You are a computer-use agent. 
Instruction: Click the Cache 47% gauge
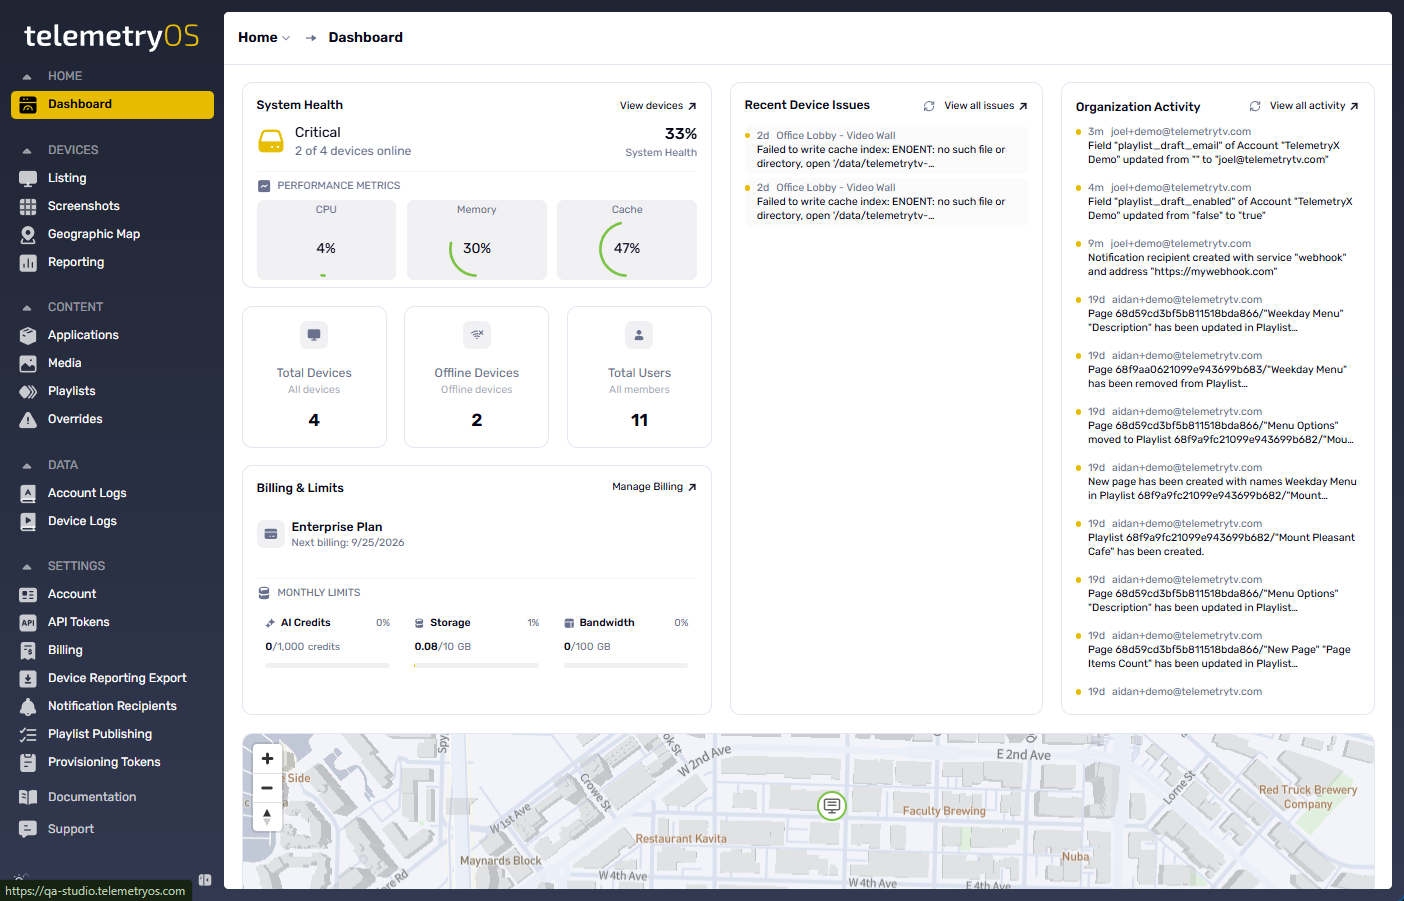click(627, 240)
